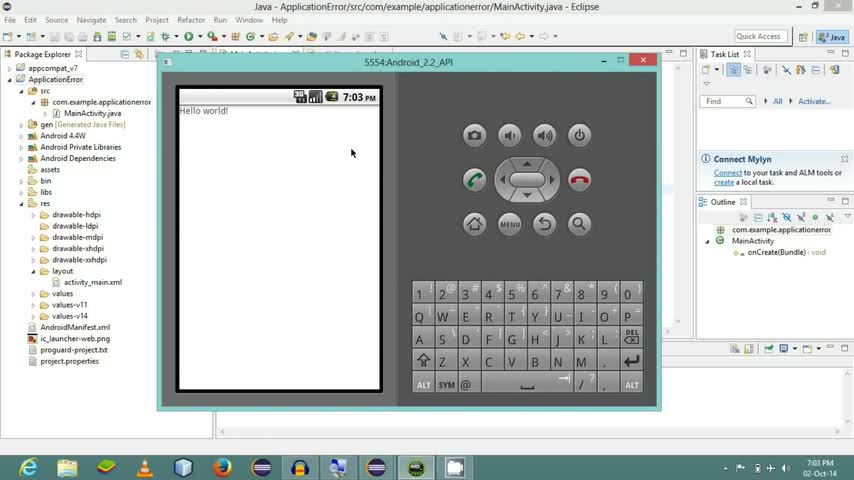
Task: Select AndroidManifest.xml file
Action: (75, 327)
